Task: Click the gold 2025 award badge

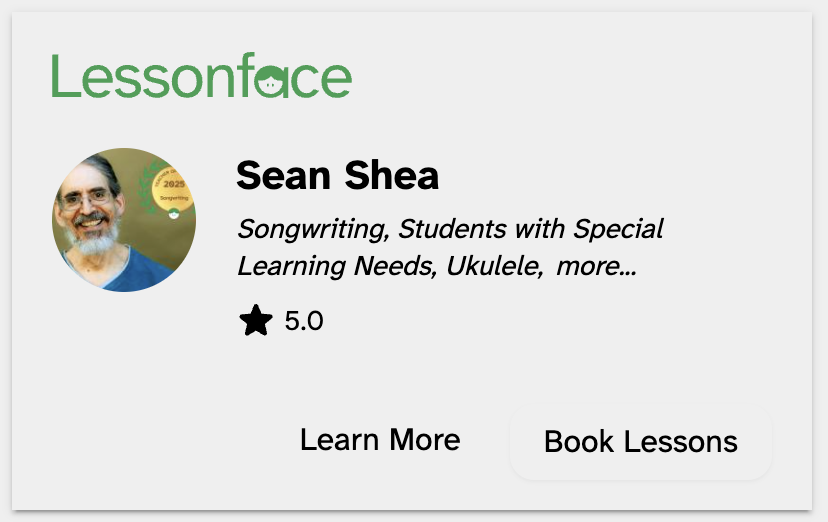Action: pos(171,188)
